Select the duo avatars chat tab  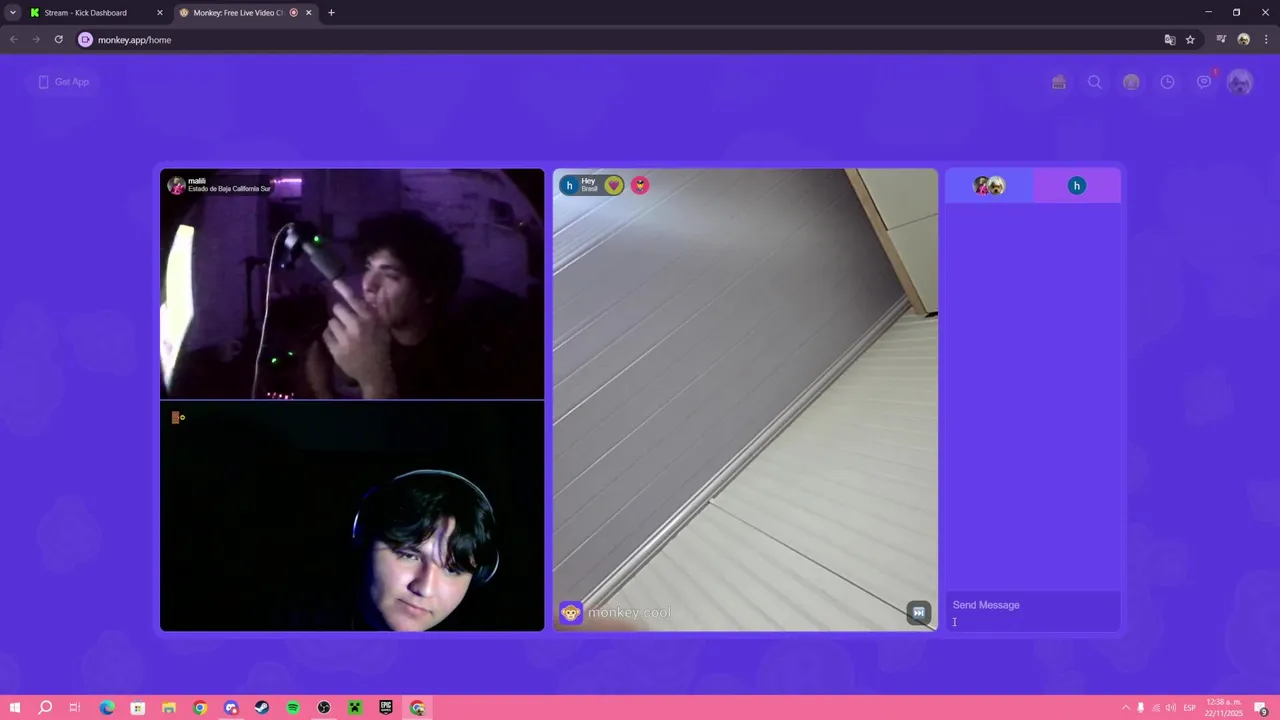point(989,185)
